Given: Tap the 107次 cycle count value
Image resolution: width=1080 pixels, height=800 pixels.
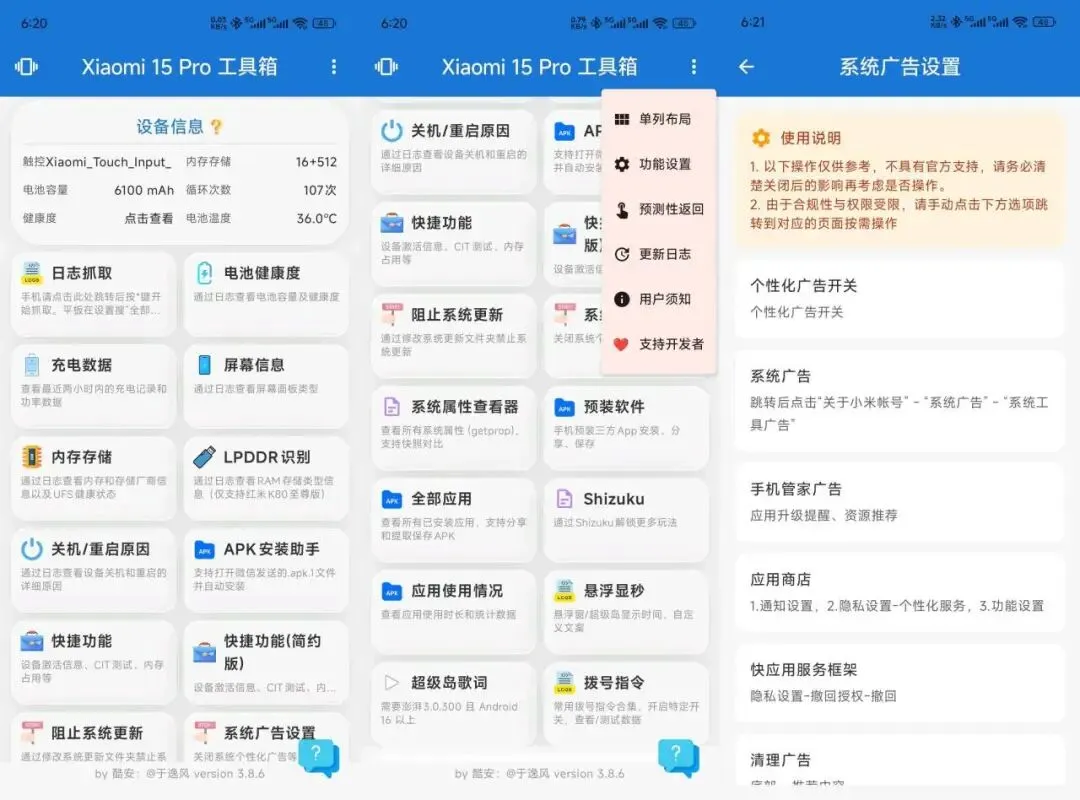Looking at the screenshot, I should [320, 190].
